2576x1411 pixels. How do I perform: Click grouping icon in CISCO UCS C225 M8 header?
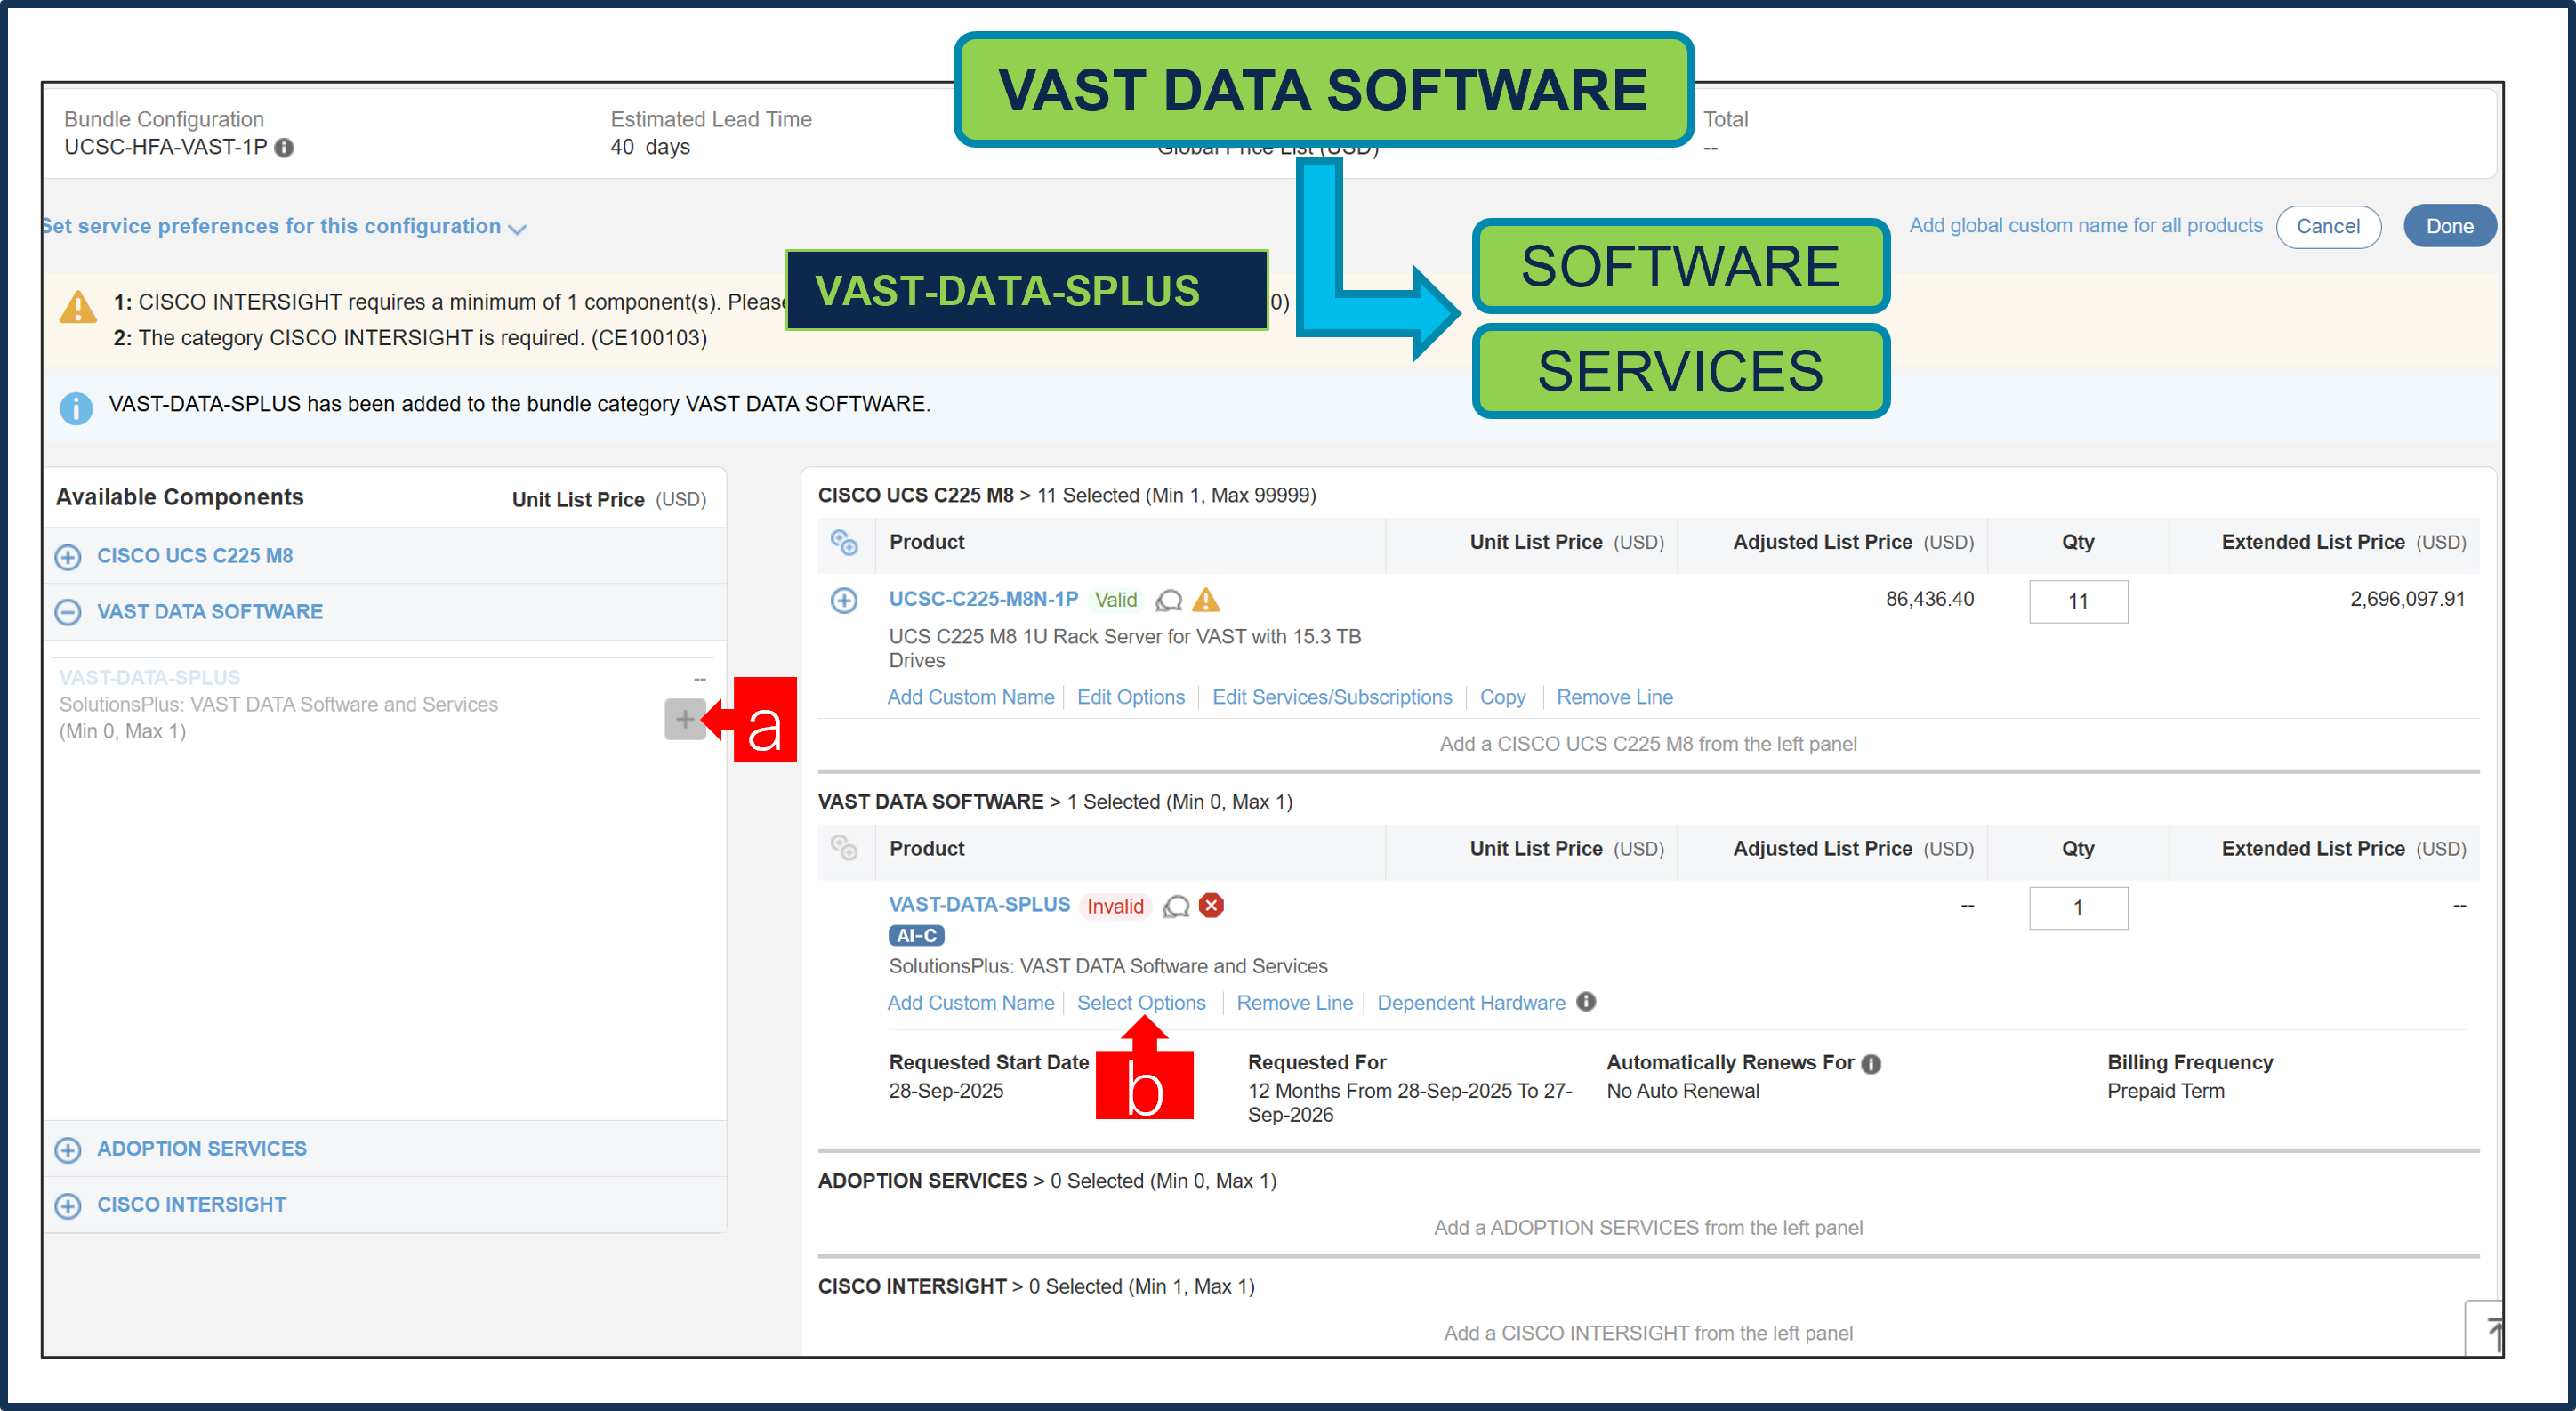click(x=845, y=543)
